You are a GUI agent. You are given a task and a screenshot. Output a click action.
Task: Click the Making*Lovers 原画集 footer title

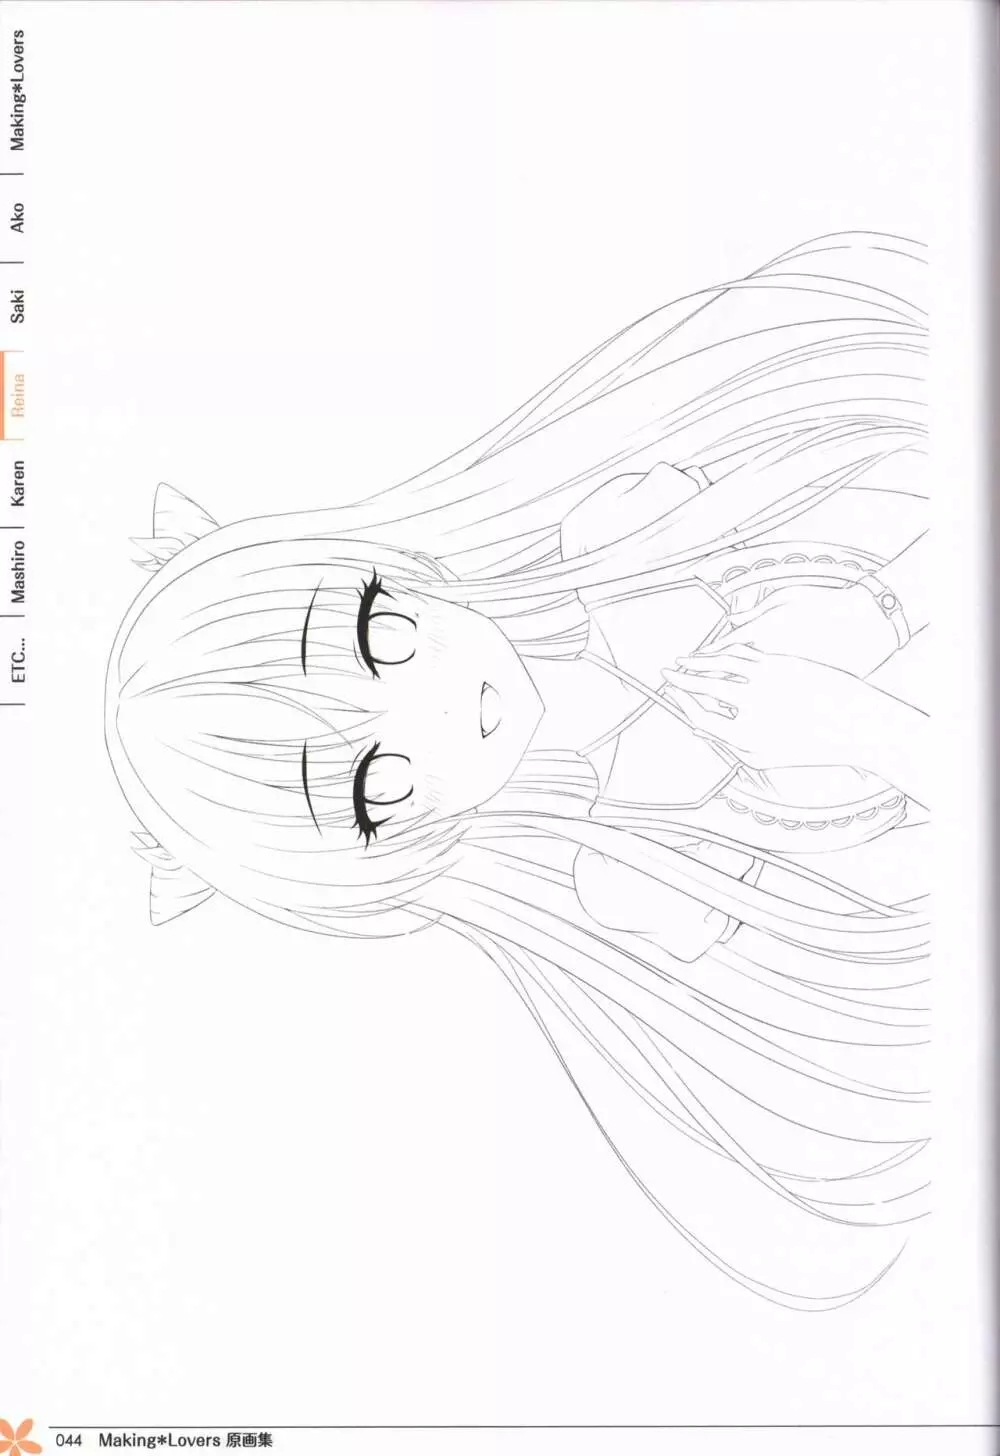click(x=185, y=1441)
